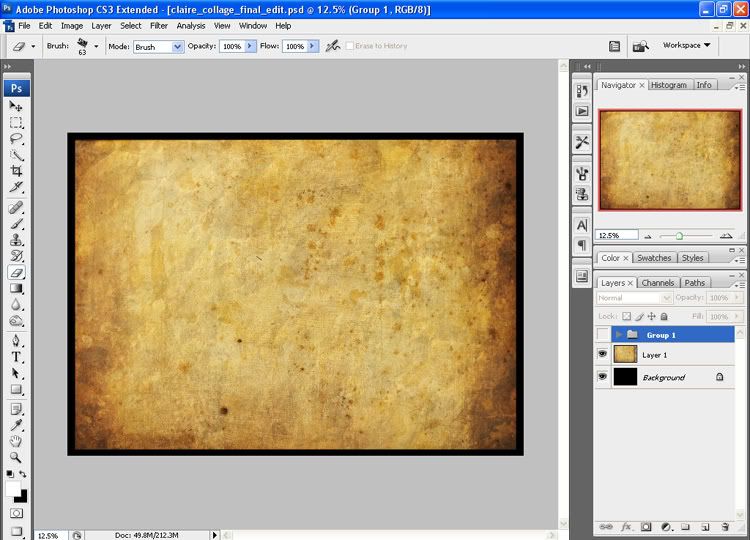The width and height of the screenshot is (750, 540).
Task: Toggle lock position icon
Action: (x=651, y=316)
